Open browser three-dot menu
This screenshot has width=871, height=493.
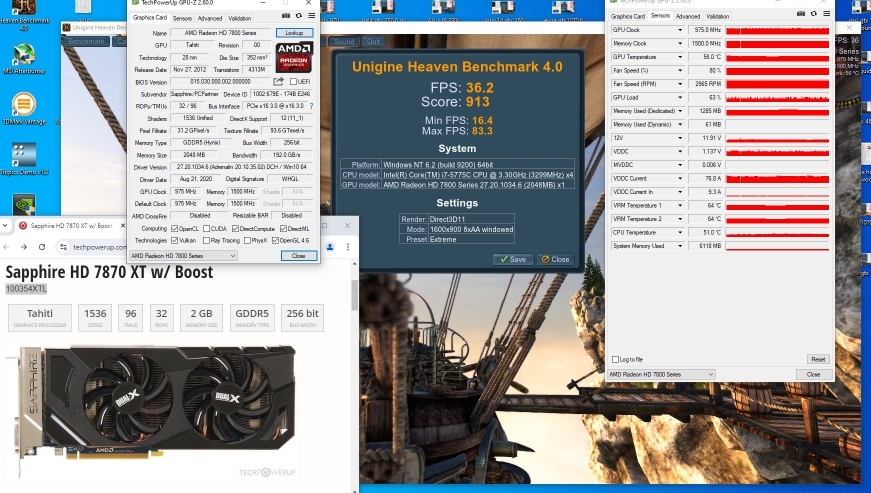[348, 247]
